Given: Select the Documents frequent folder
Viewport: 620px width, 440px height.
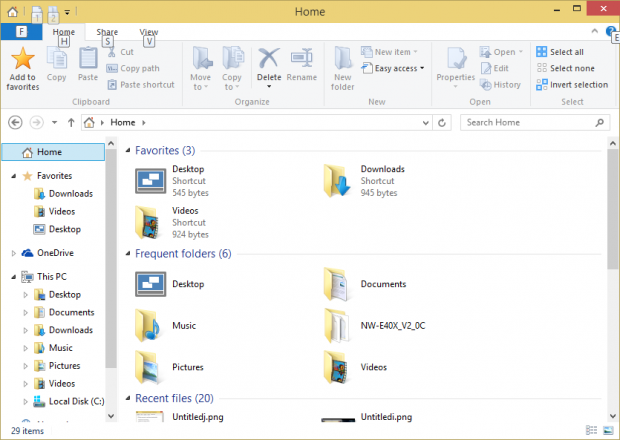Looking at the screenshot, I should coord(365,284).
